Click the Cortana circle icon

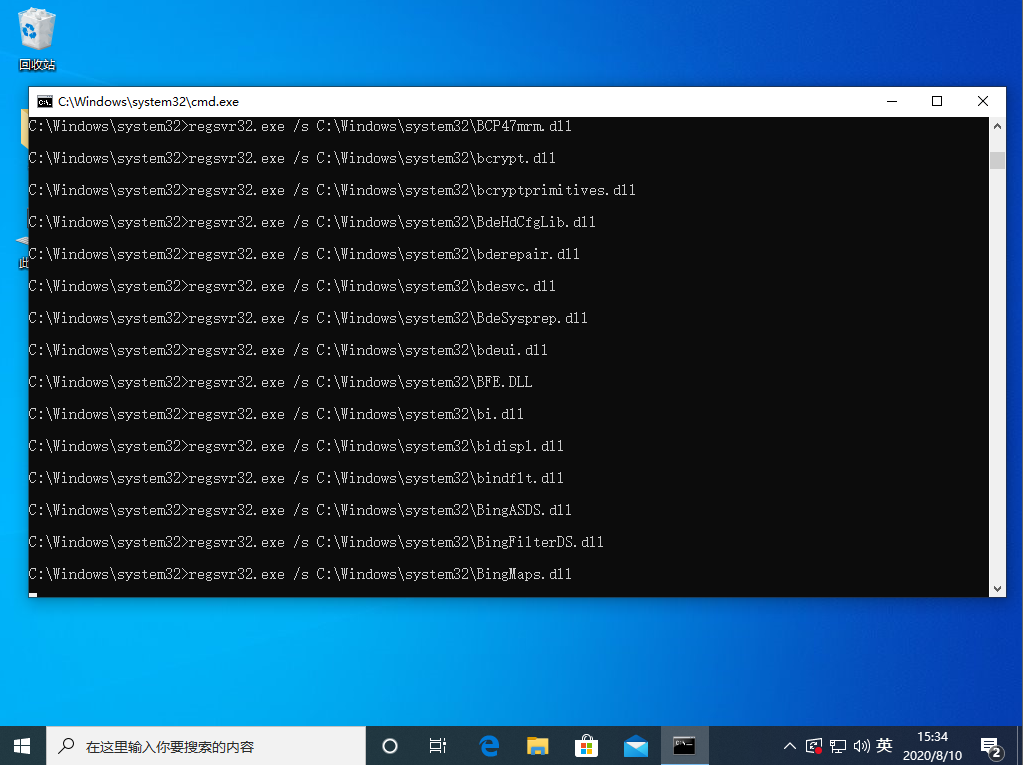(x=390, y=746)
